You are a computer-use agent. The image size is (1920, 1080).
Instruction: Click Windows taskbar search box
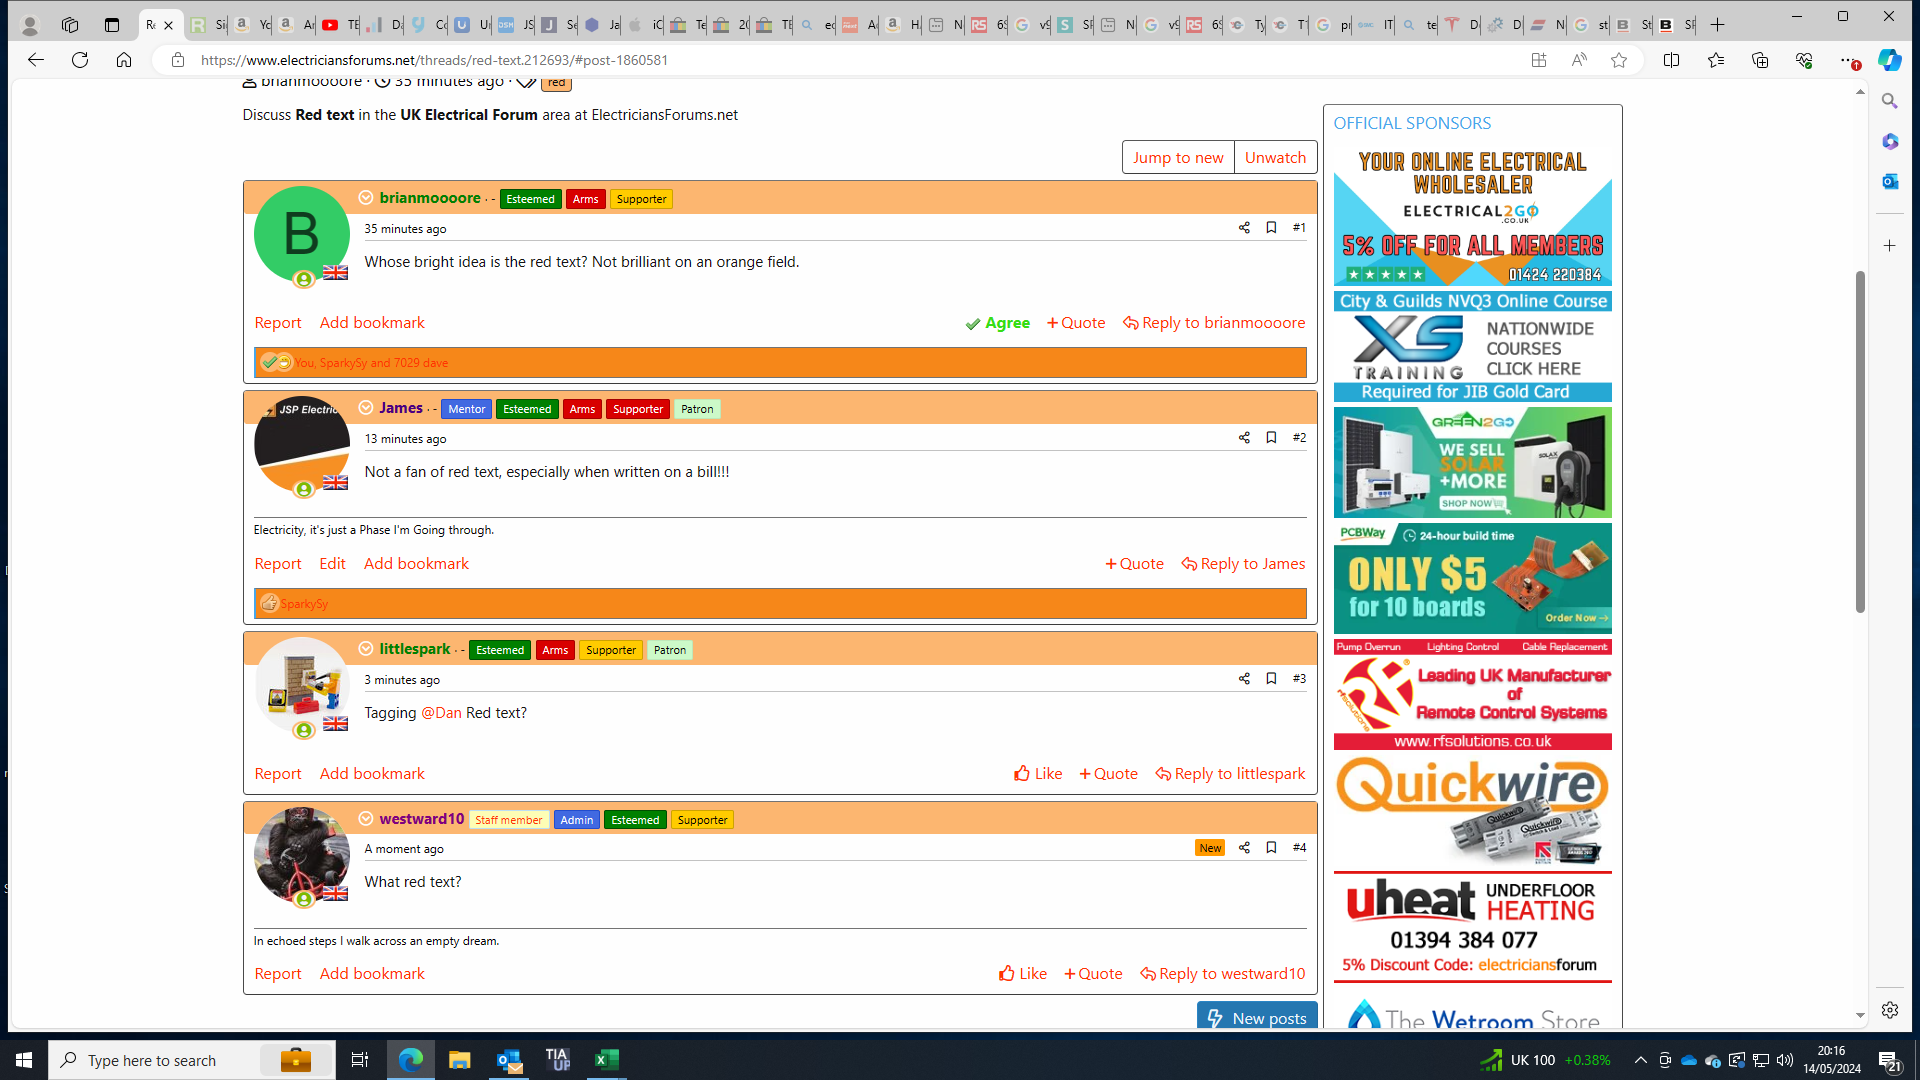pyautogui.click(x=192, y=1060)
